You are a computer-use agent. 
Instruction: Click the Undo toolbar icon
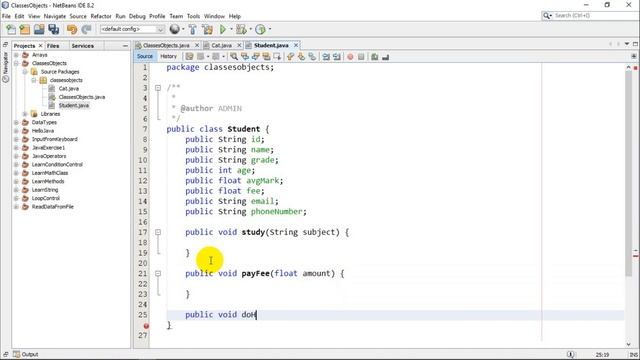coord(72,29)
